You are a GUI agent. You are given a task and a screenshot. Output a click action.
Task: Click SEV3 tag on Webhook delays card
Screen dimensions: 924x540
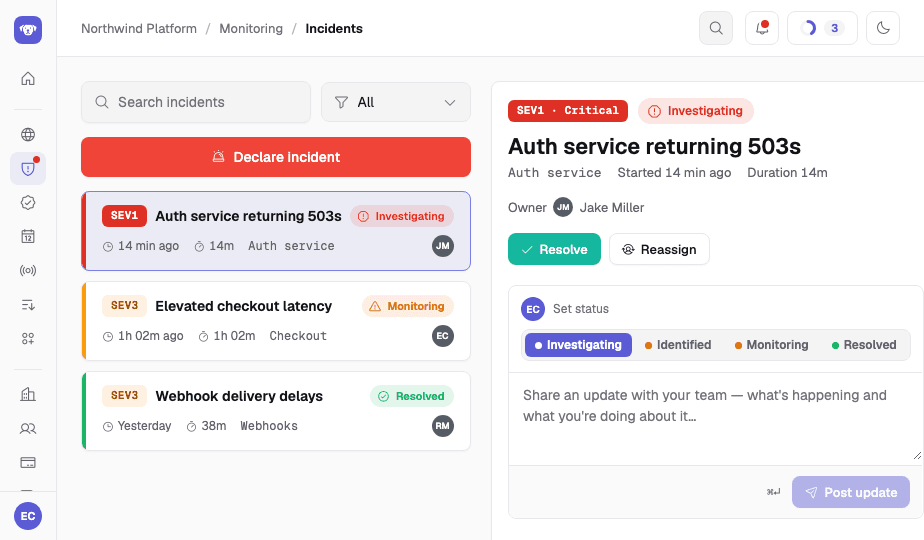click(x=124, y=396)
